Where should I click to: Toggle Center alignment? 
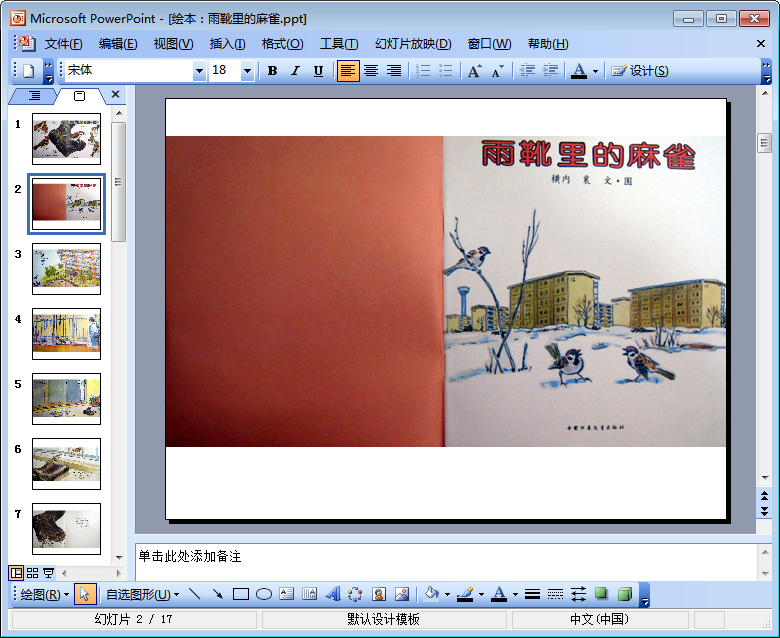(x=371, y=71)
